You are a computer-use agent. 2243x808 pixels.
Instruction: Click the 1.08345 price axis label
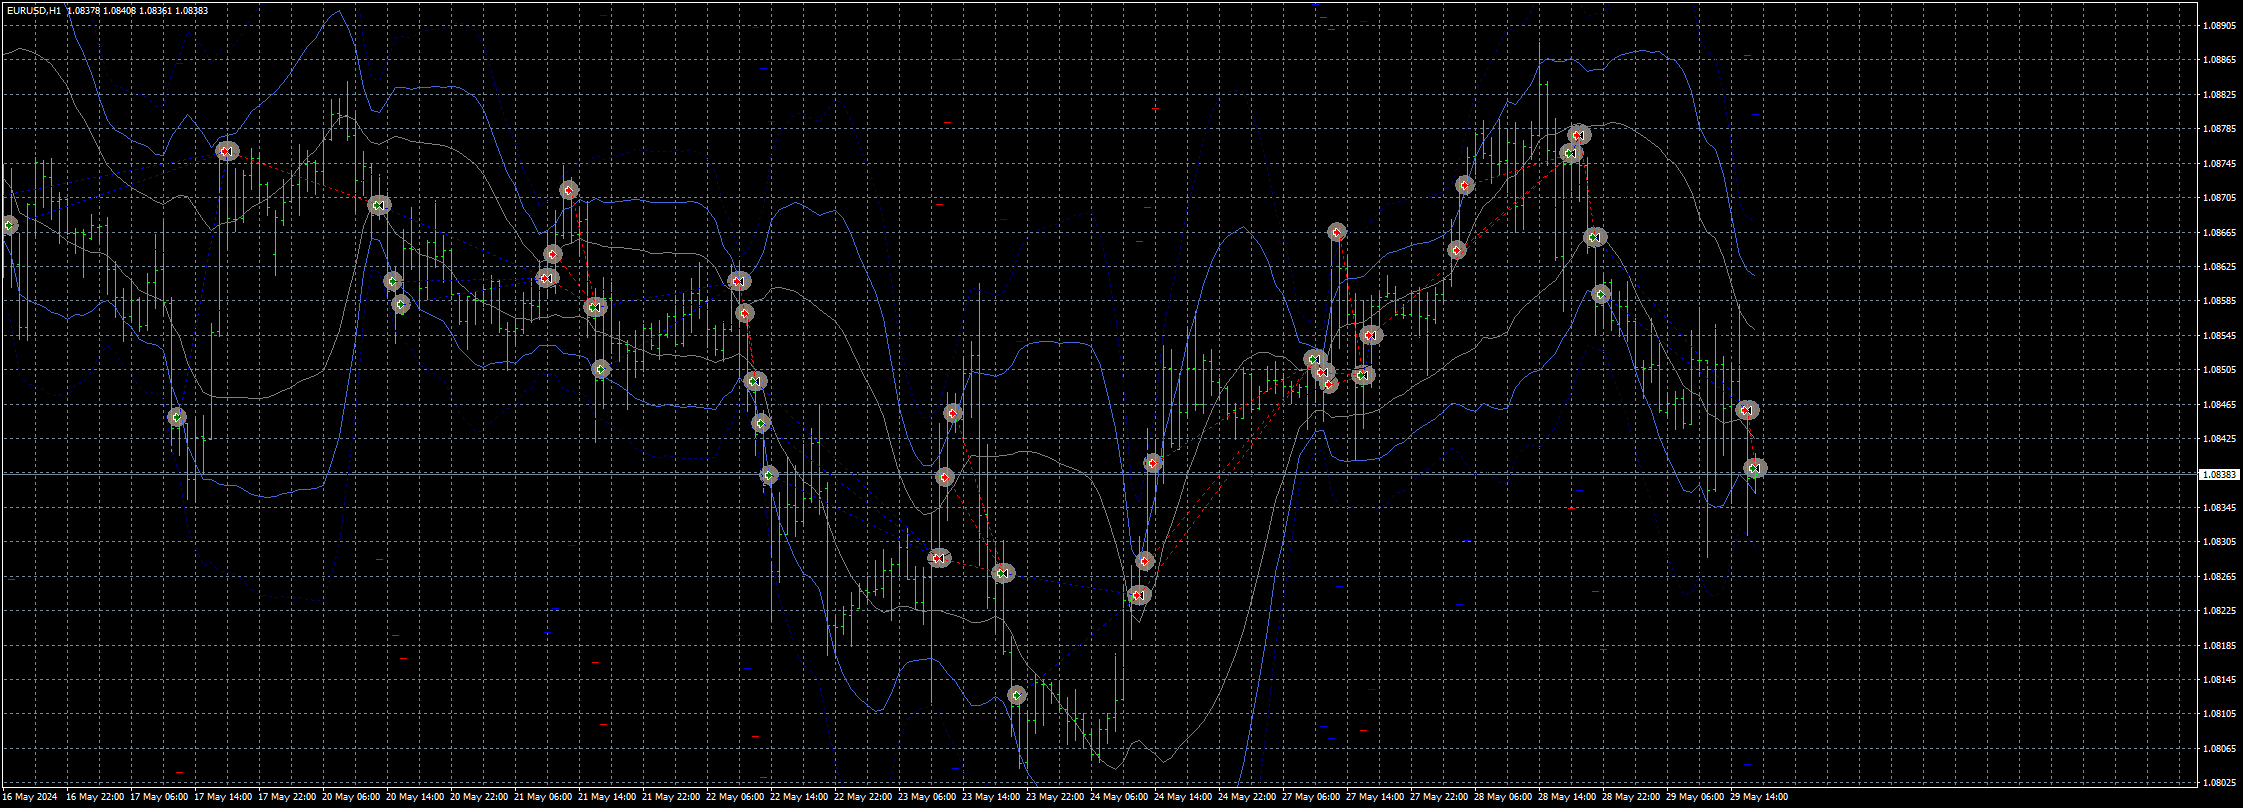(2219, 508)
